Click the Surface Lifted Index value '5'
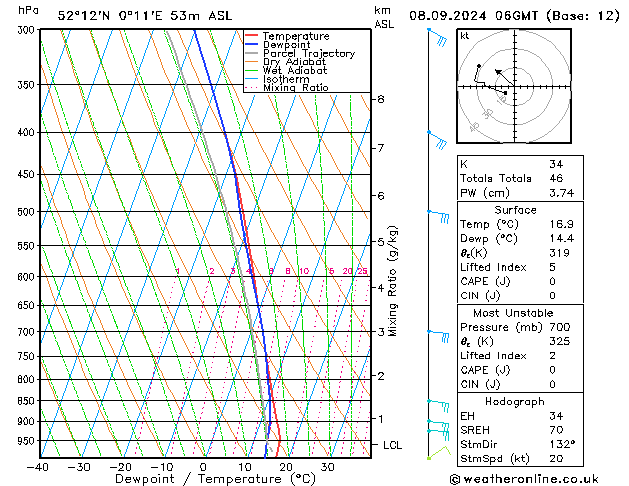This screenshot has width=629, height=486. coord(553,267)
